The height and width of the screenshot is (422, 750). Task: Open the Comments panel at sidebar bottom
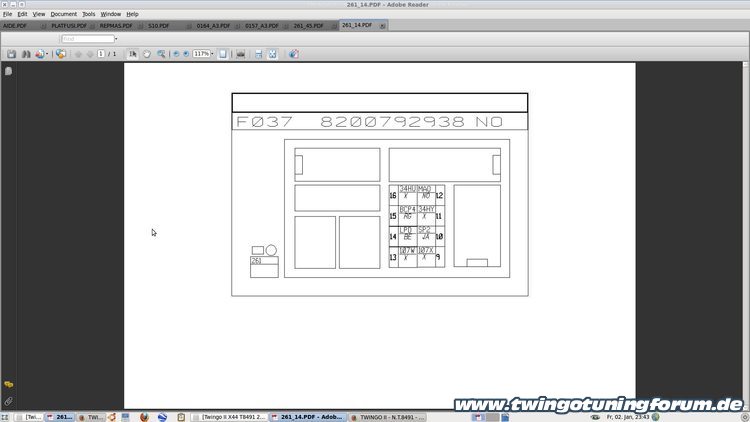(x=8, y=384)
